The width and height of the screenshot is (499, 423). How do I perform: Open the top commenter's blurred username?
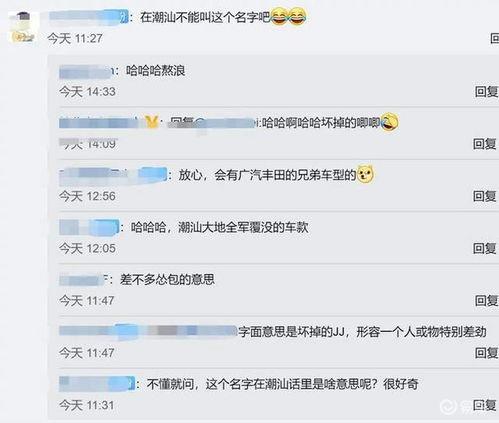click(89, 16)
